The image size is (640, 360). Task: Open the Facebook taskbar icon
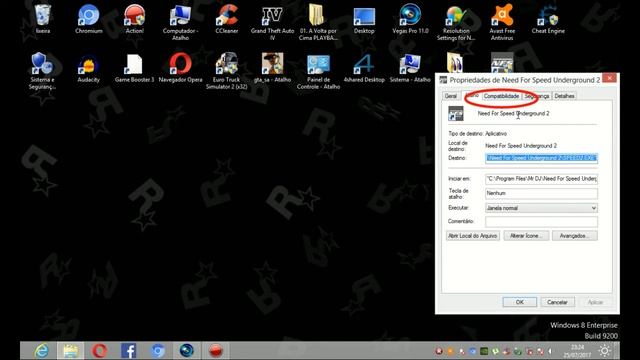(x=129, y=351)
